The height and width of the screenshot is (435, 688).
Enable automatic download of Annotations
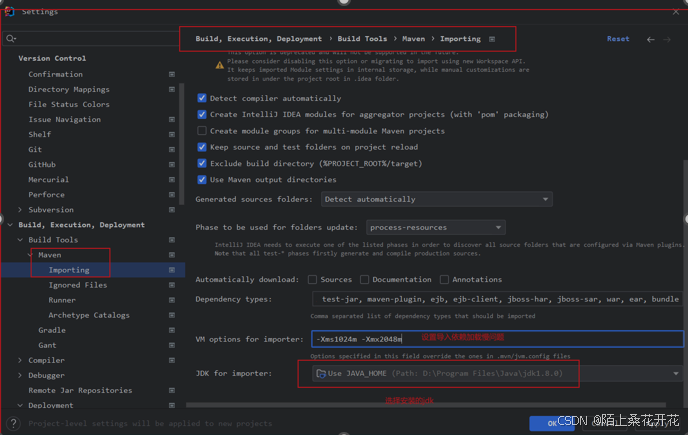pyautogui.click(x=444, y=280)
